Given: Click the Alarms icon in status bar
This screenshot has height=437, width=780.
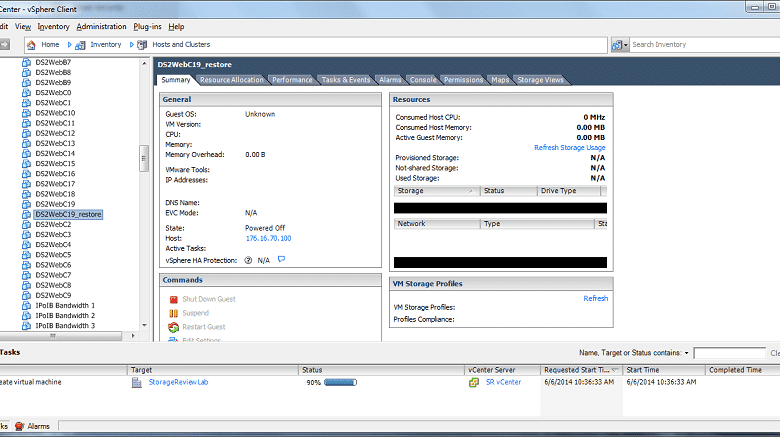Looking at the screenshot, I should (x=19, y=426).
